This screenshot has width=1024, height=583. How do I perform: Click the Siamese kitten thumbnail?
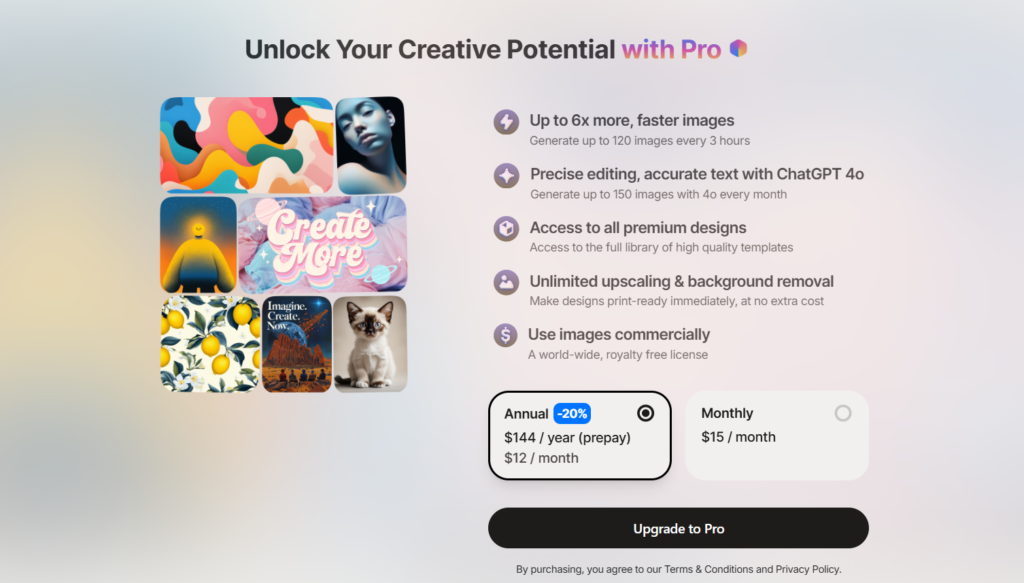pos(370,344)
